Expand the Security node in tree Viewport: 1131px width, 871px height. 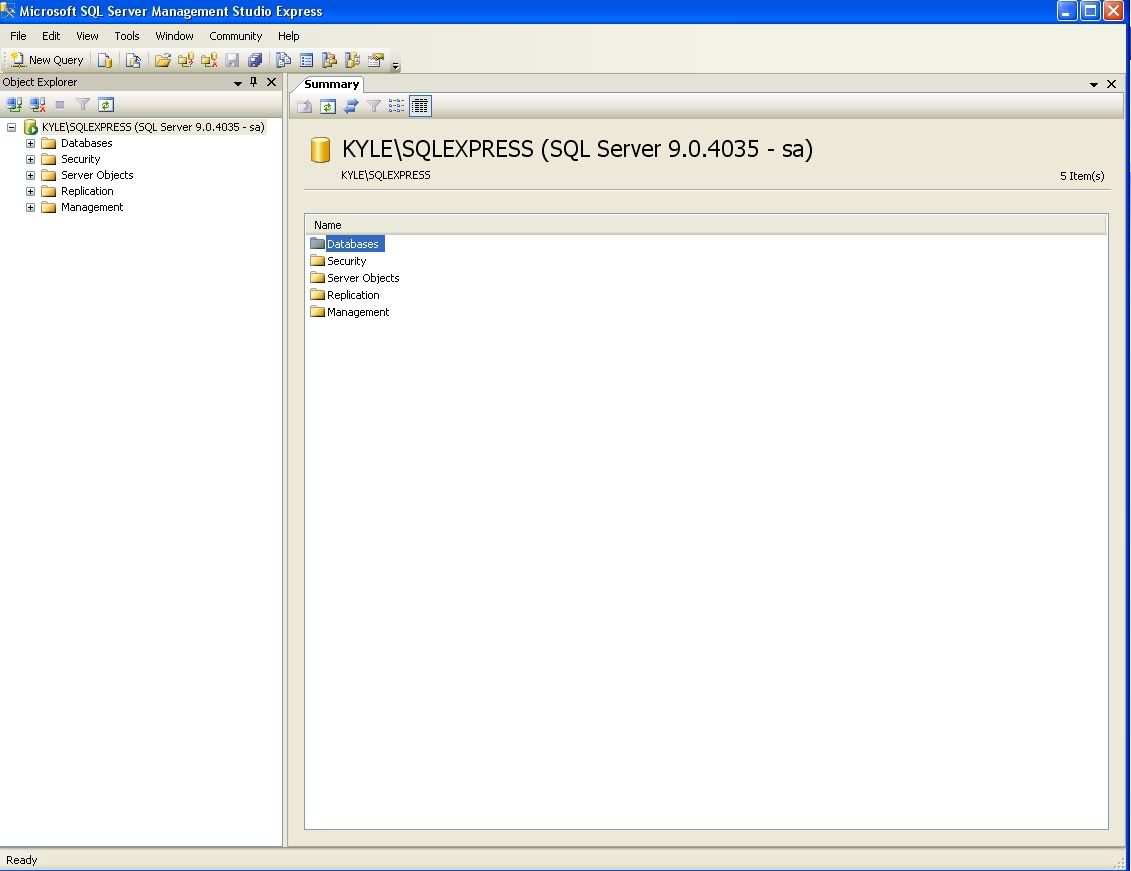click(x=30, y=159)
